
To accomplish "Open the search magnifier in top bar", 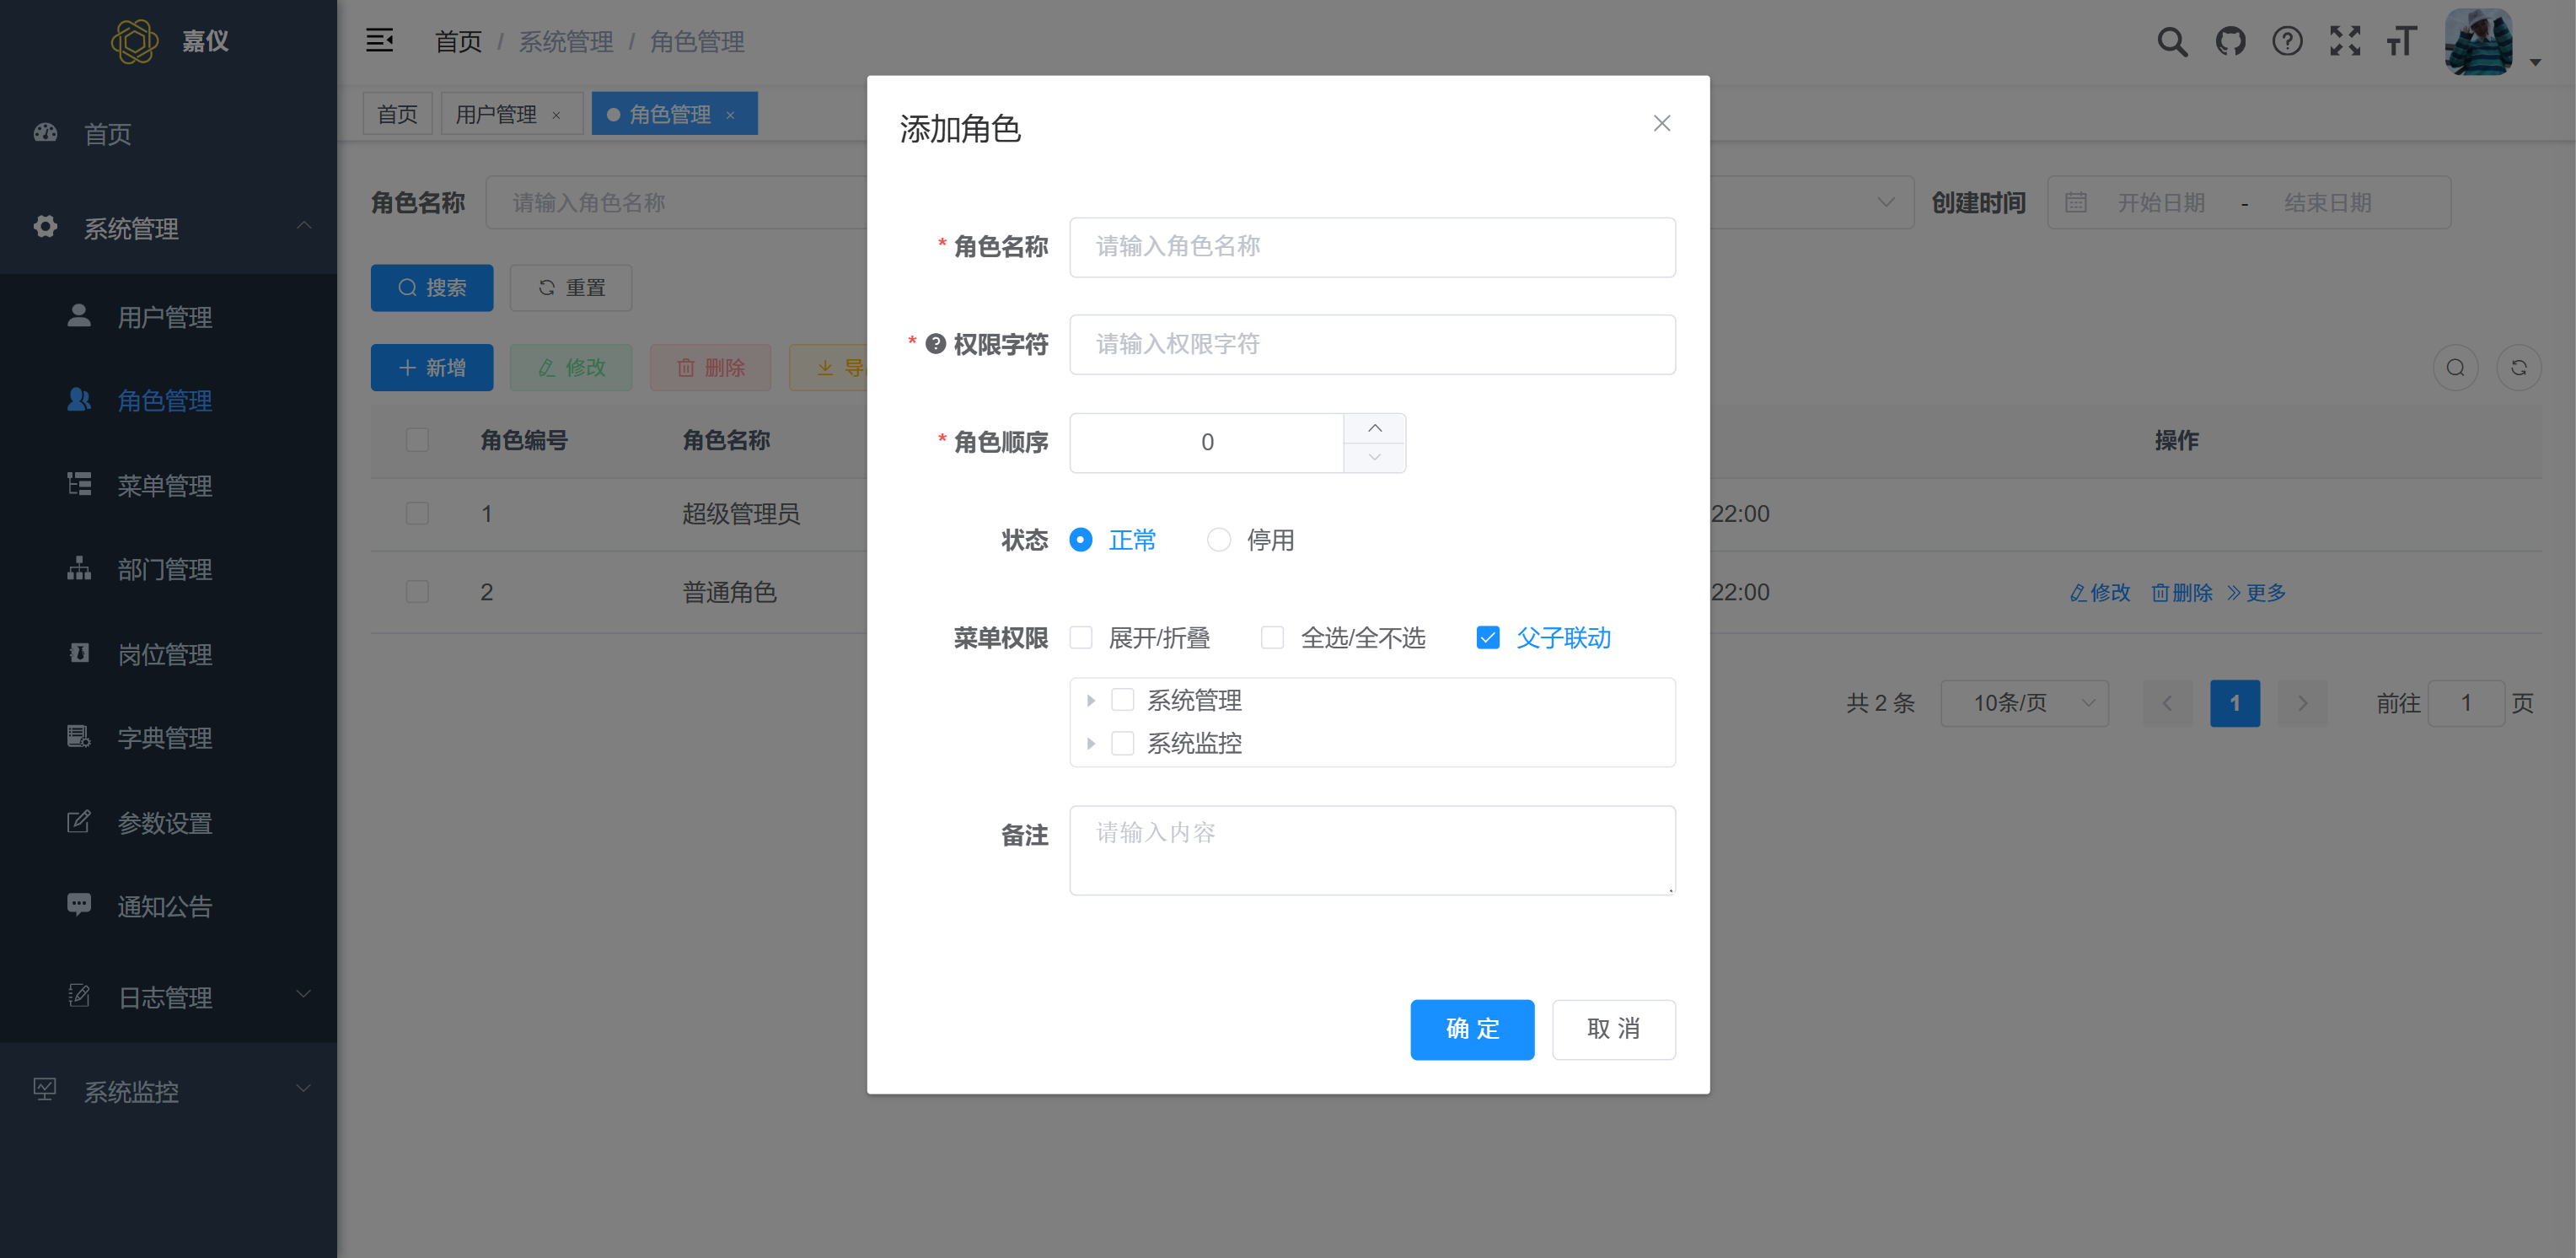I will point(2171,42).
